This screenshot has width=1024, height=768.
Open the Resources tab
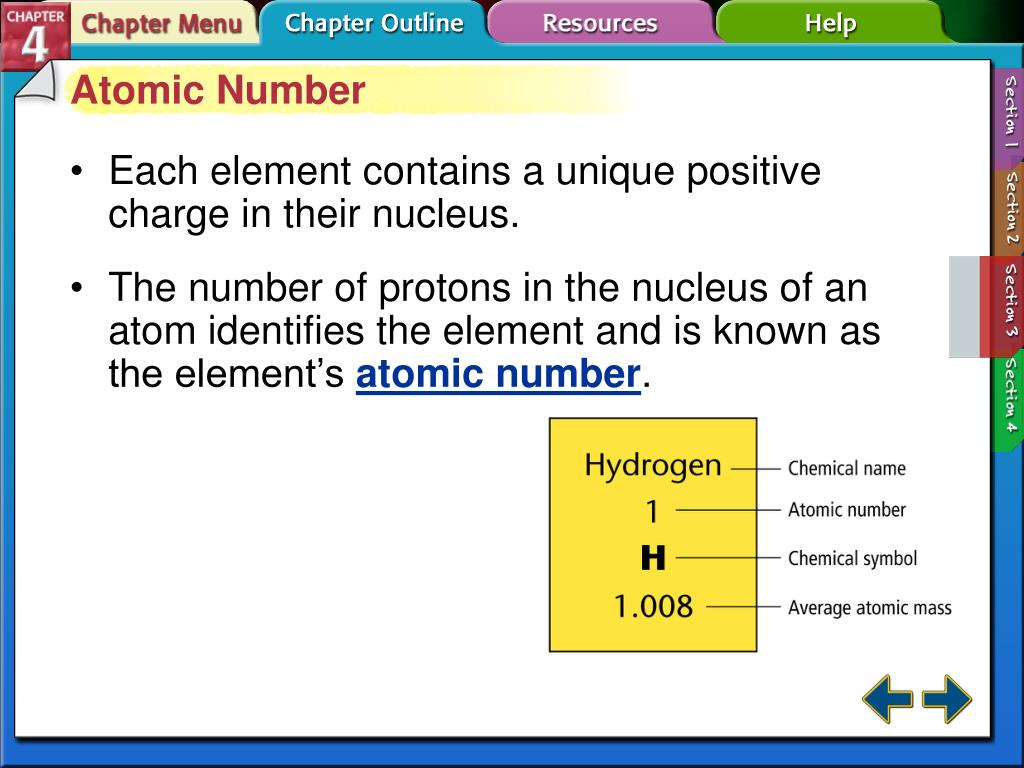[600, 23]
